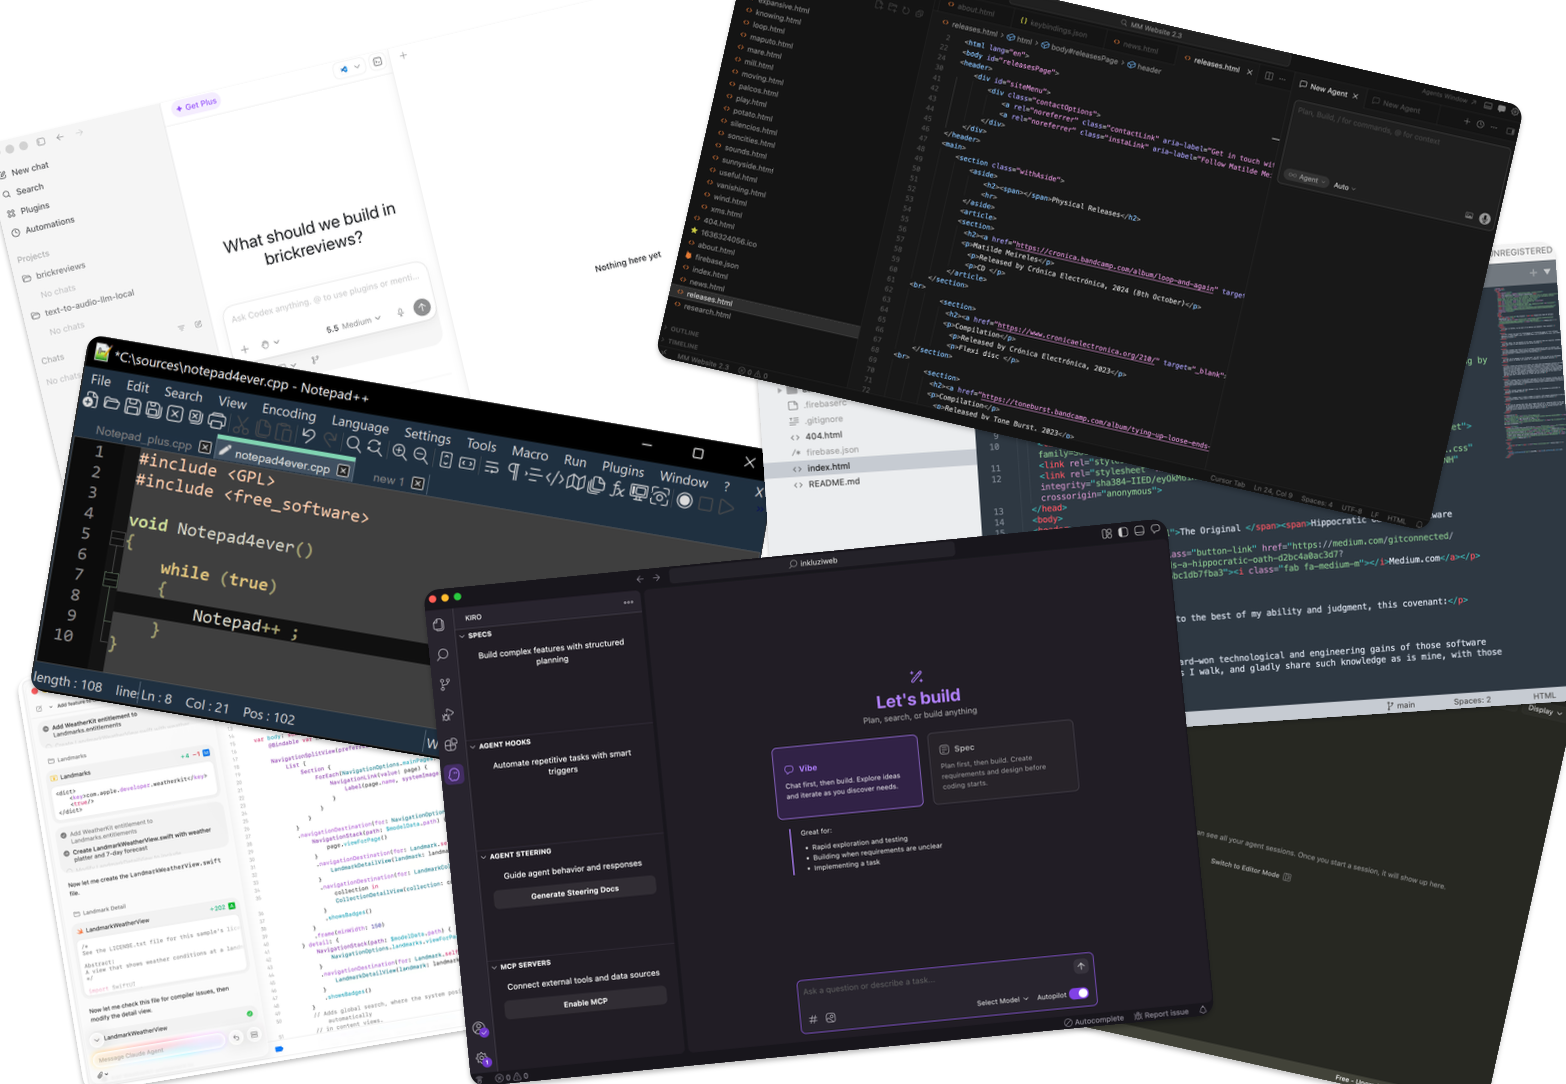Select Vibe mode card in Kiro
The width and height of the screenshot is (1566, 1084).
(847, 778)
